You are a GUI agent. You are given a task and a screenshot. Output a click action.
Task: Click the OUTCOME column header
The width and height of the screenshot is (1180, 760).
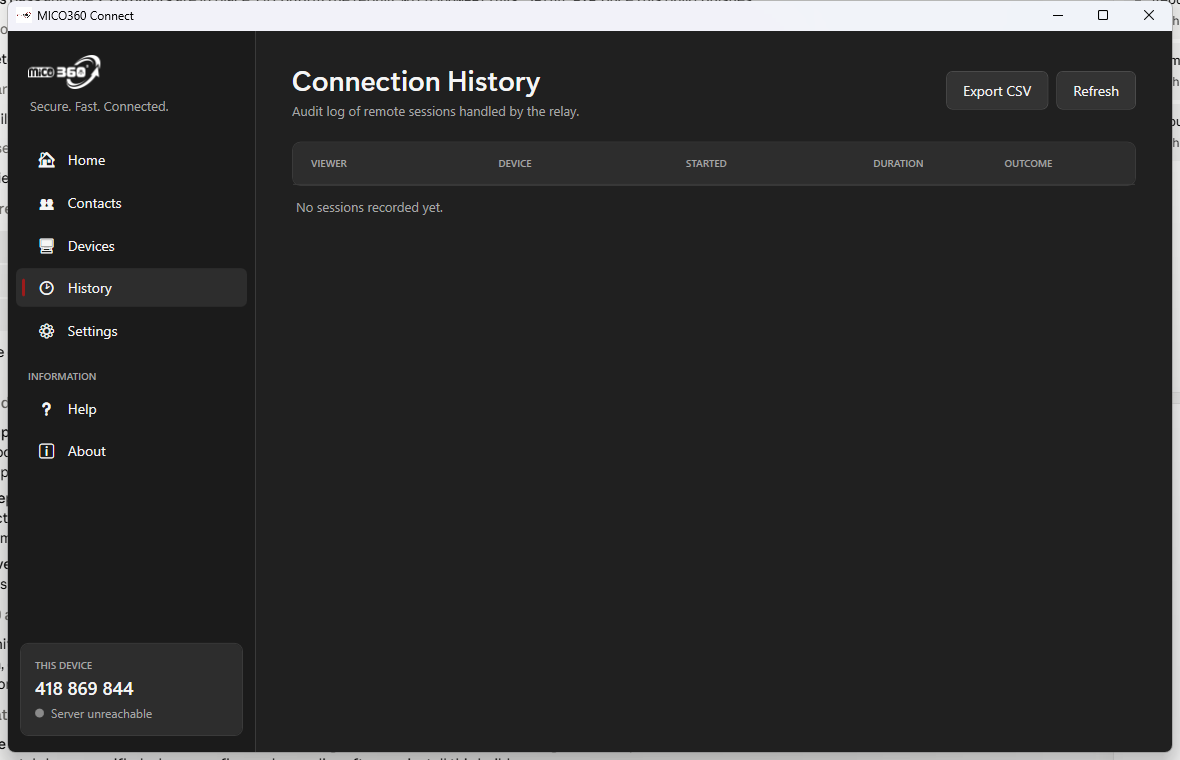pyautogui.click(x=1028, y=163)
